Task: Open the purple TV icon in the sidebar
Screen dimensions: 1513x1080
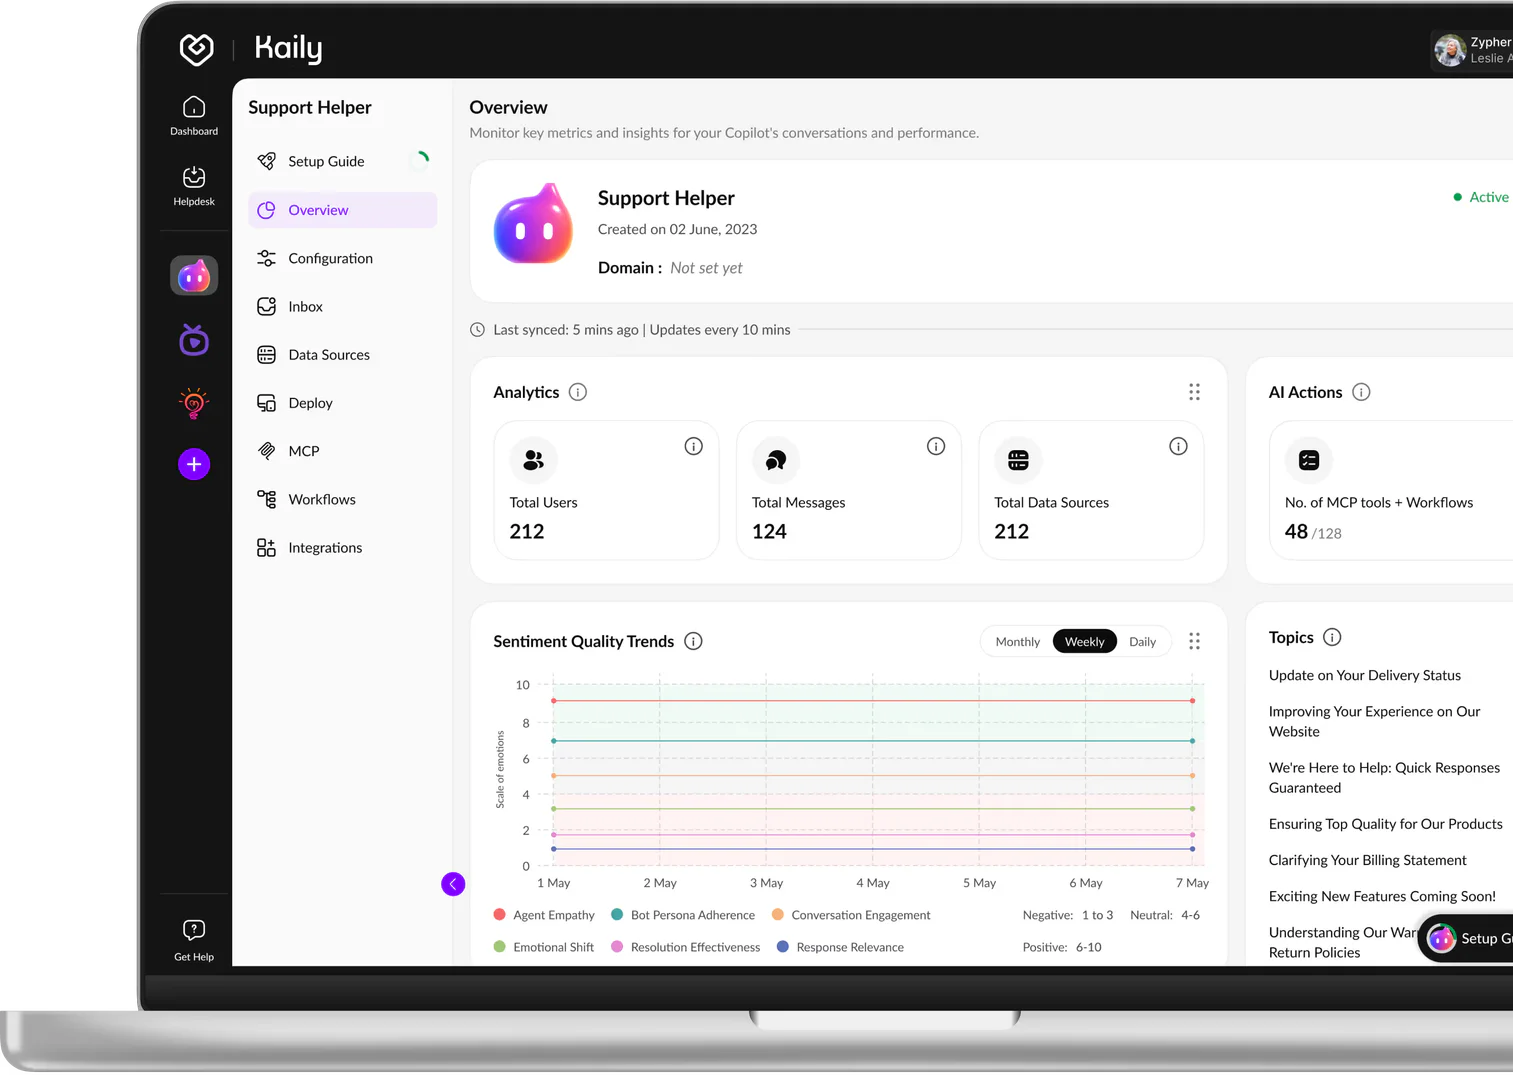Action: (x=193, y=339)
